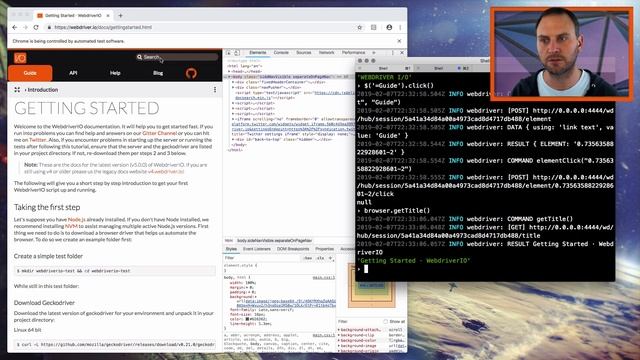The image size is (640, 360).
Task: Expand background-color computed property
Action: 339,340
